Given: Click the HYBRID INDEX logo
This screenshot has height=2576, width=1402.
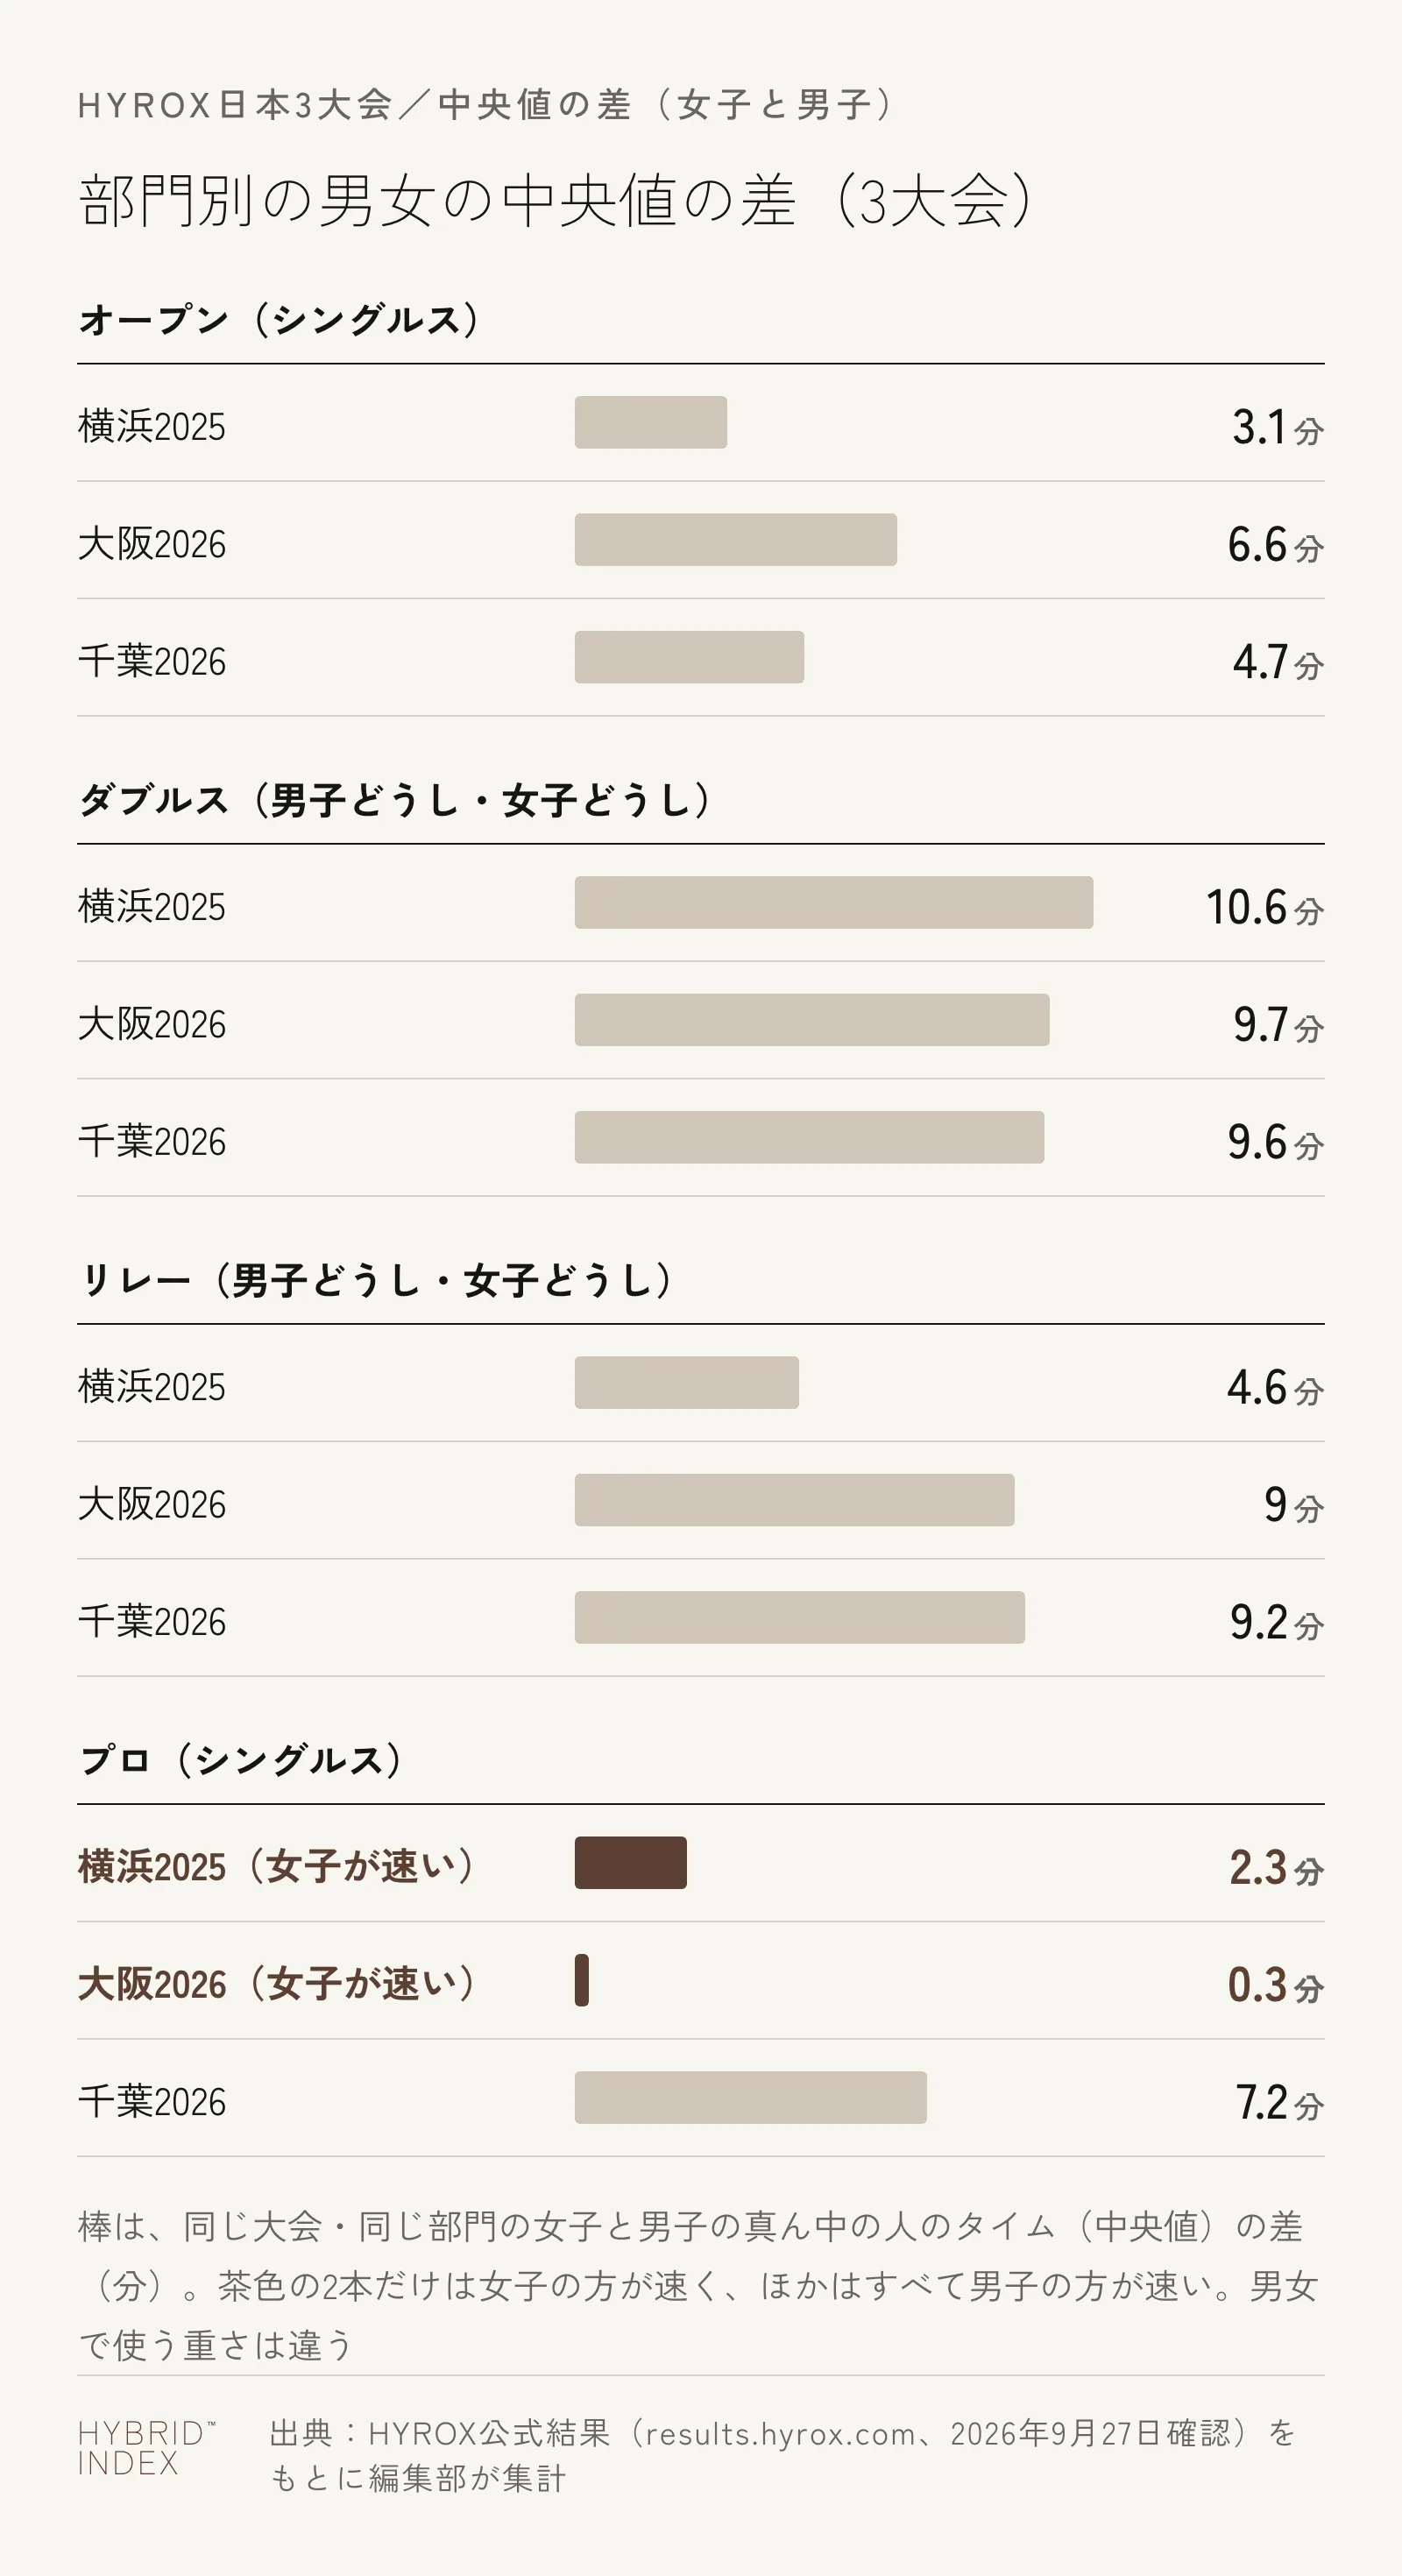Looking at the screenshot, I should [146, 2448].
